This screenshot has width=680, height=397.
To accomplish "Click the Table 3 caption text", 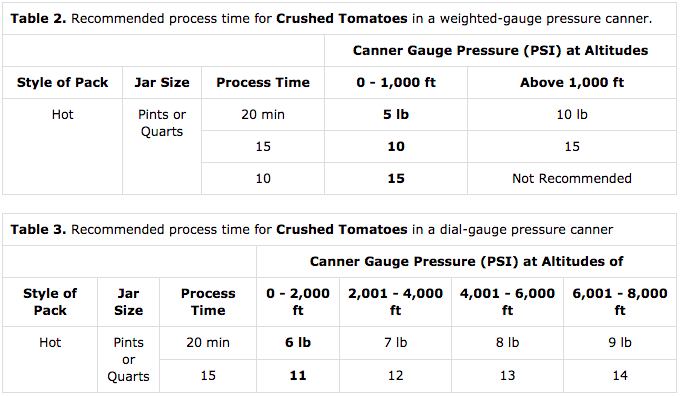I will [x=311, y=230].
